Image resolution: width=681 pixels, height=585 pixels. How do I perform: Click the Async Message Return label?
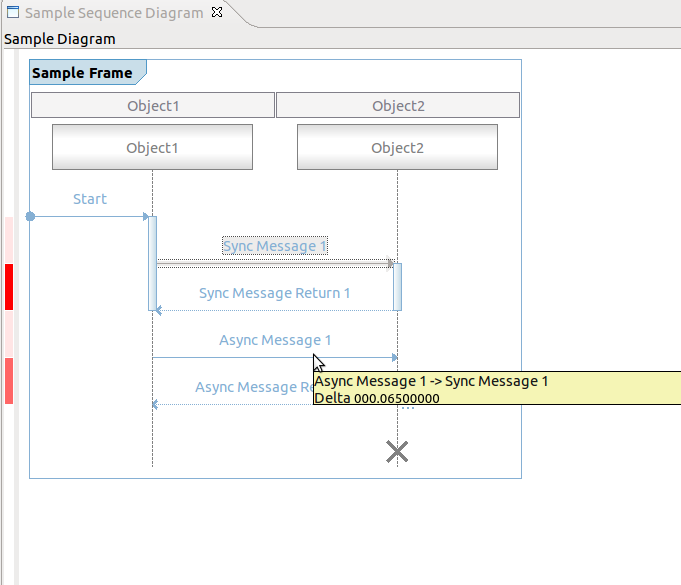click(x=252, y=387)
